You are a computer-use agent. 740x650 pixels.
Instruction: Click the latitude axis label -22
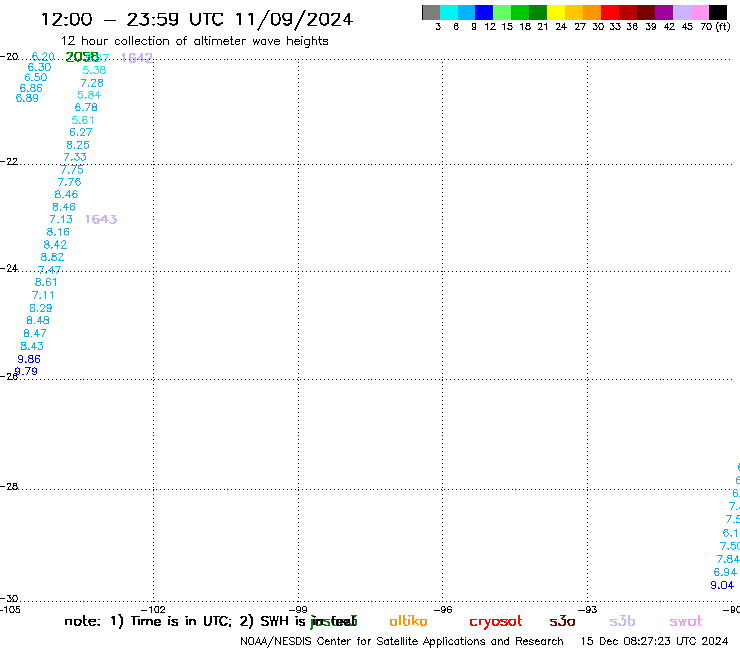click(9, 161)
